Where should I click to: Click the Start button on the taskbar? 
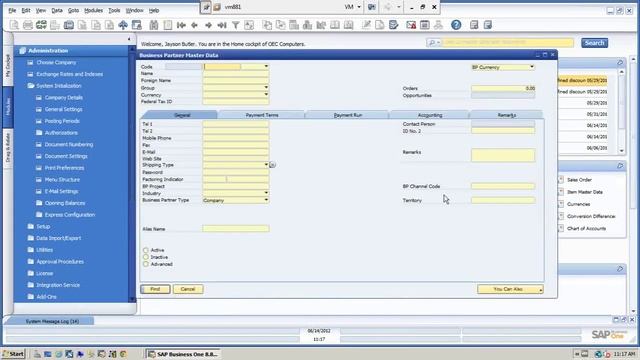pos(13,354)
